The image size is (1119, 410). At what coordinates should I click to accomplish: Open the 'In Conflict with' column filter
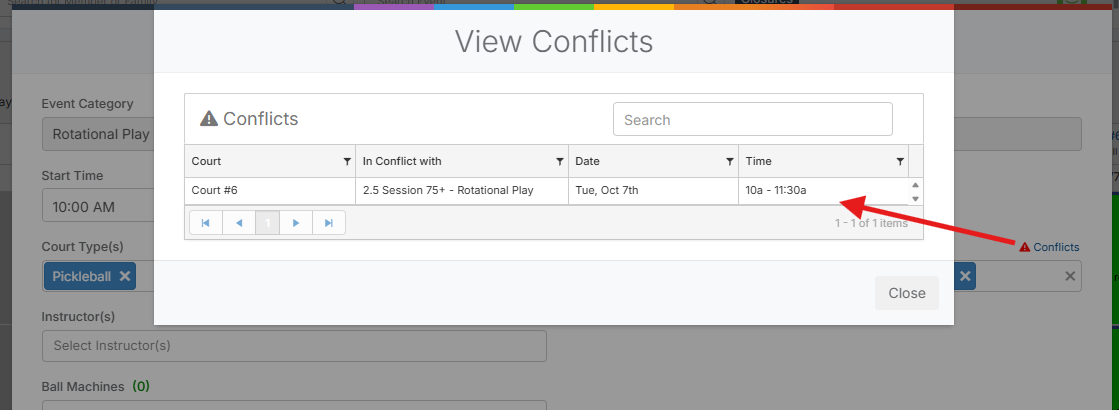[x=559, y=161]
